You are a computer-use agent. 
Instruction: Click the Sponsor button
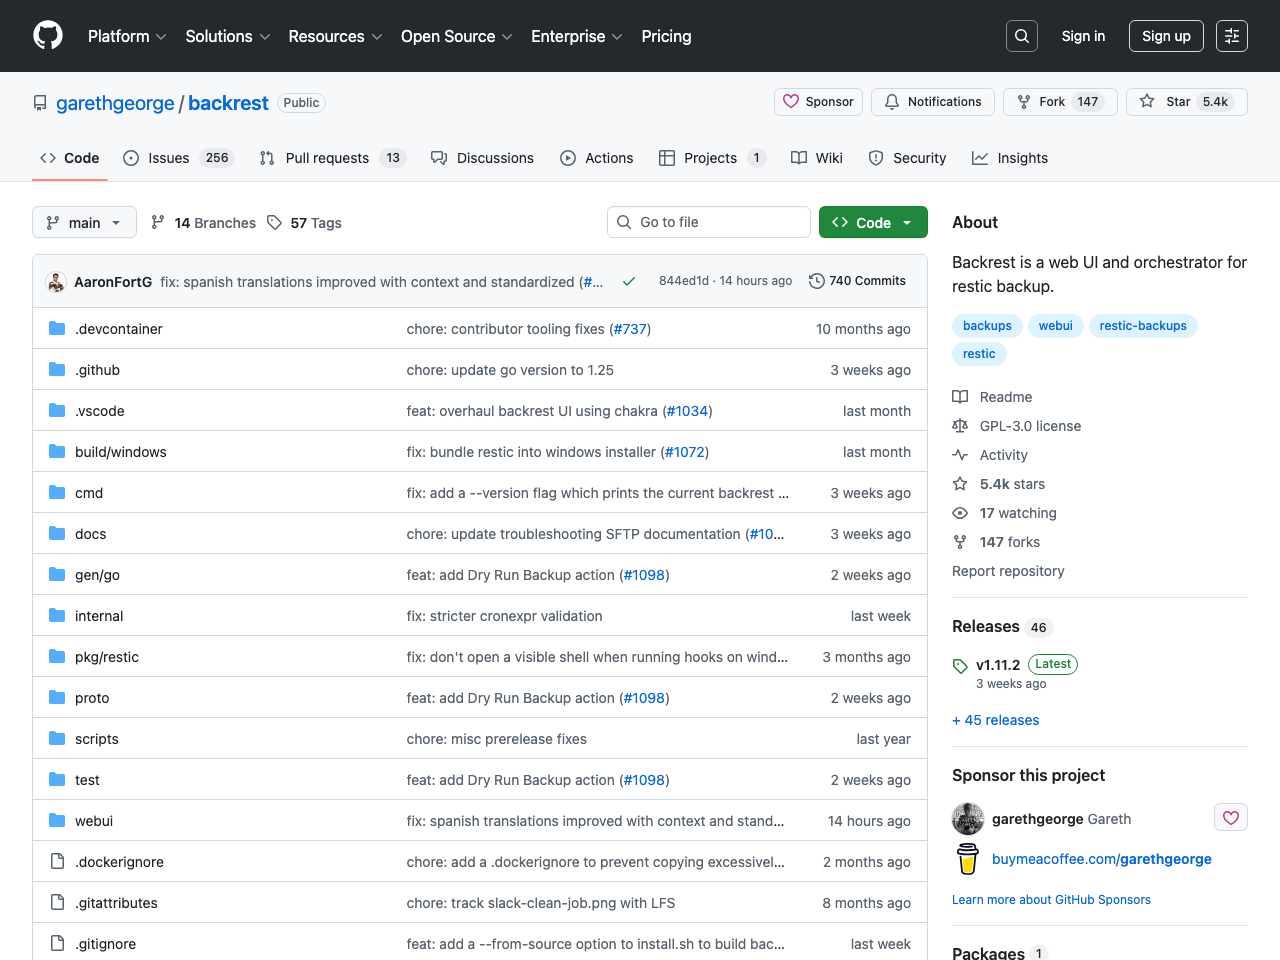pos(818,102)
